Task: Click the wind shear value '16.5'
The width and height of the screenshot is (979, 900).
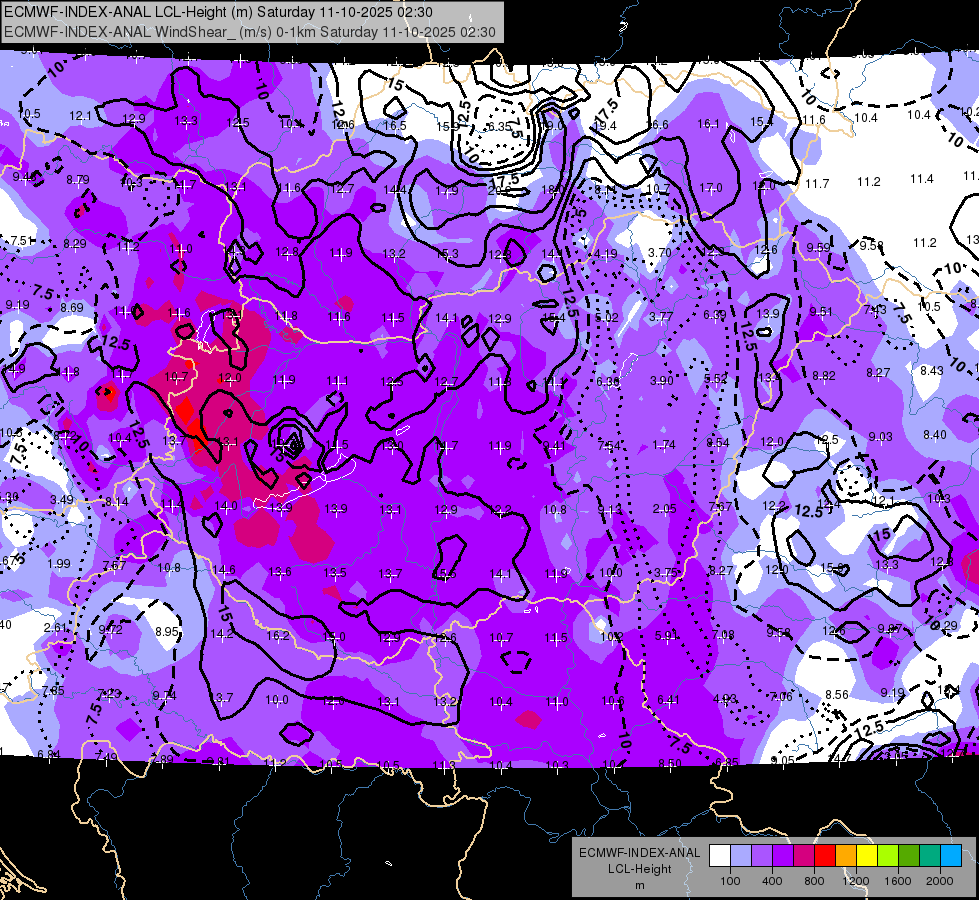Action: [x=395, y=126]
